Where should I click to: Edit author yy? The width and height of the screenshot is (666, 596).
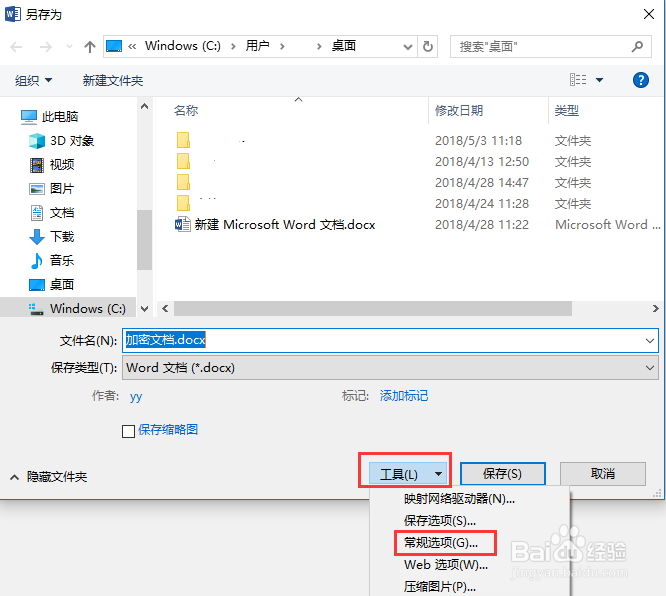click(x=136, y=396)
